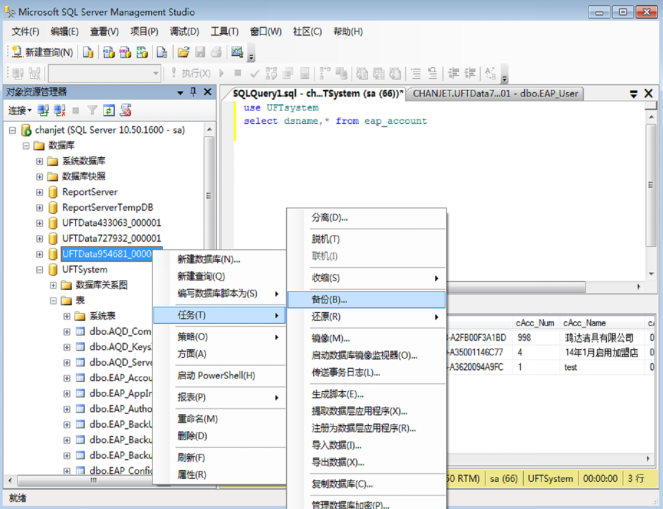
Task: Click the results cell containing 998
Action: click(x=536, y=338)
